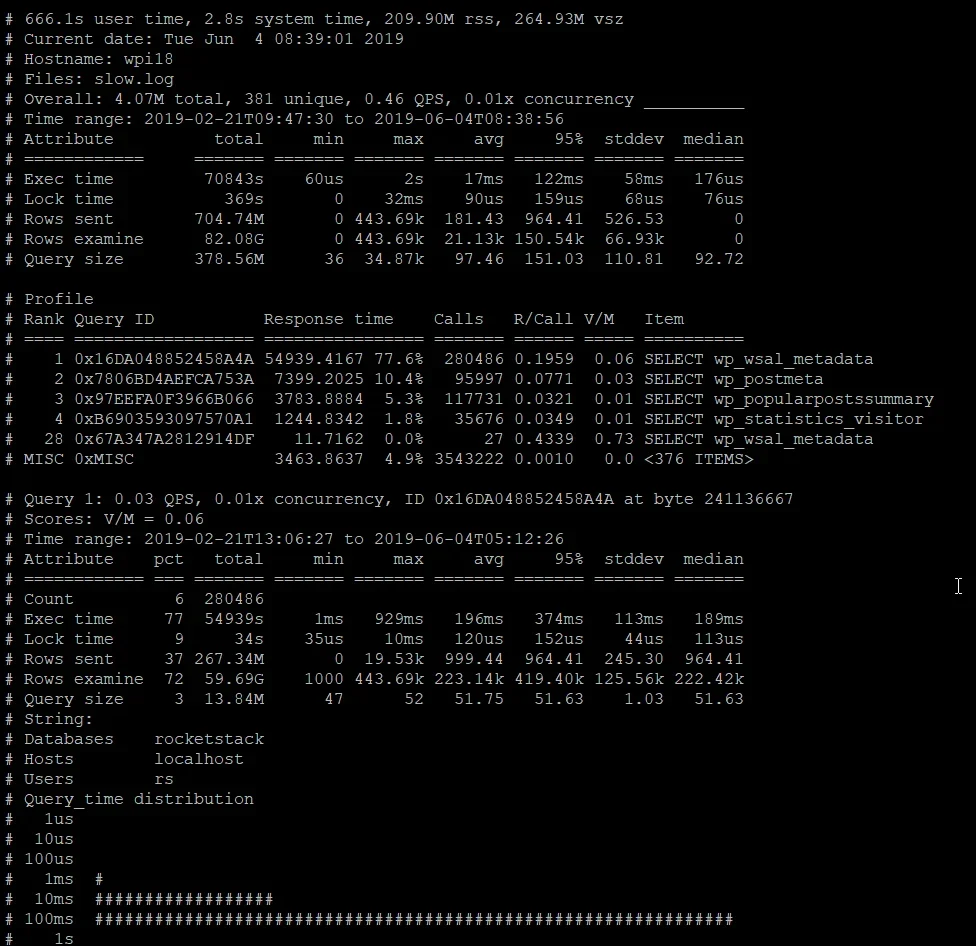Viewport: 976px width, 946px height.
Task: Select query ID 0xB6903593097570A1
Action: (x=164, y=419)
